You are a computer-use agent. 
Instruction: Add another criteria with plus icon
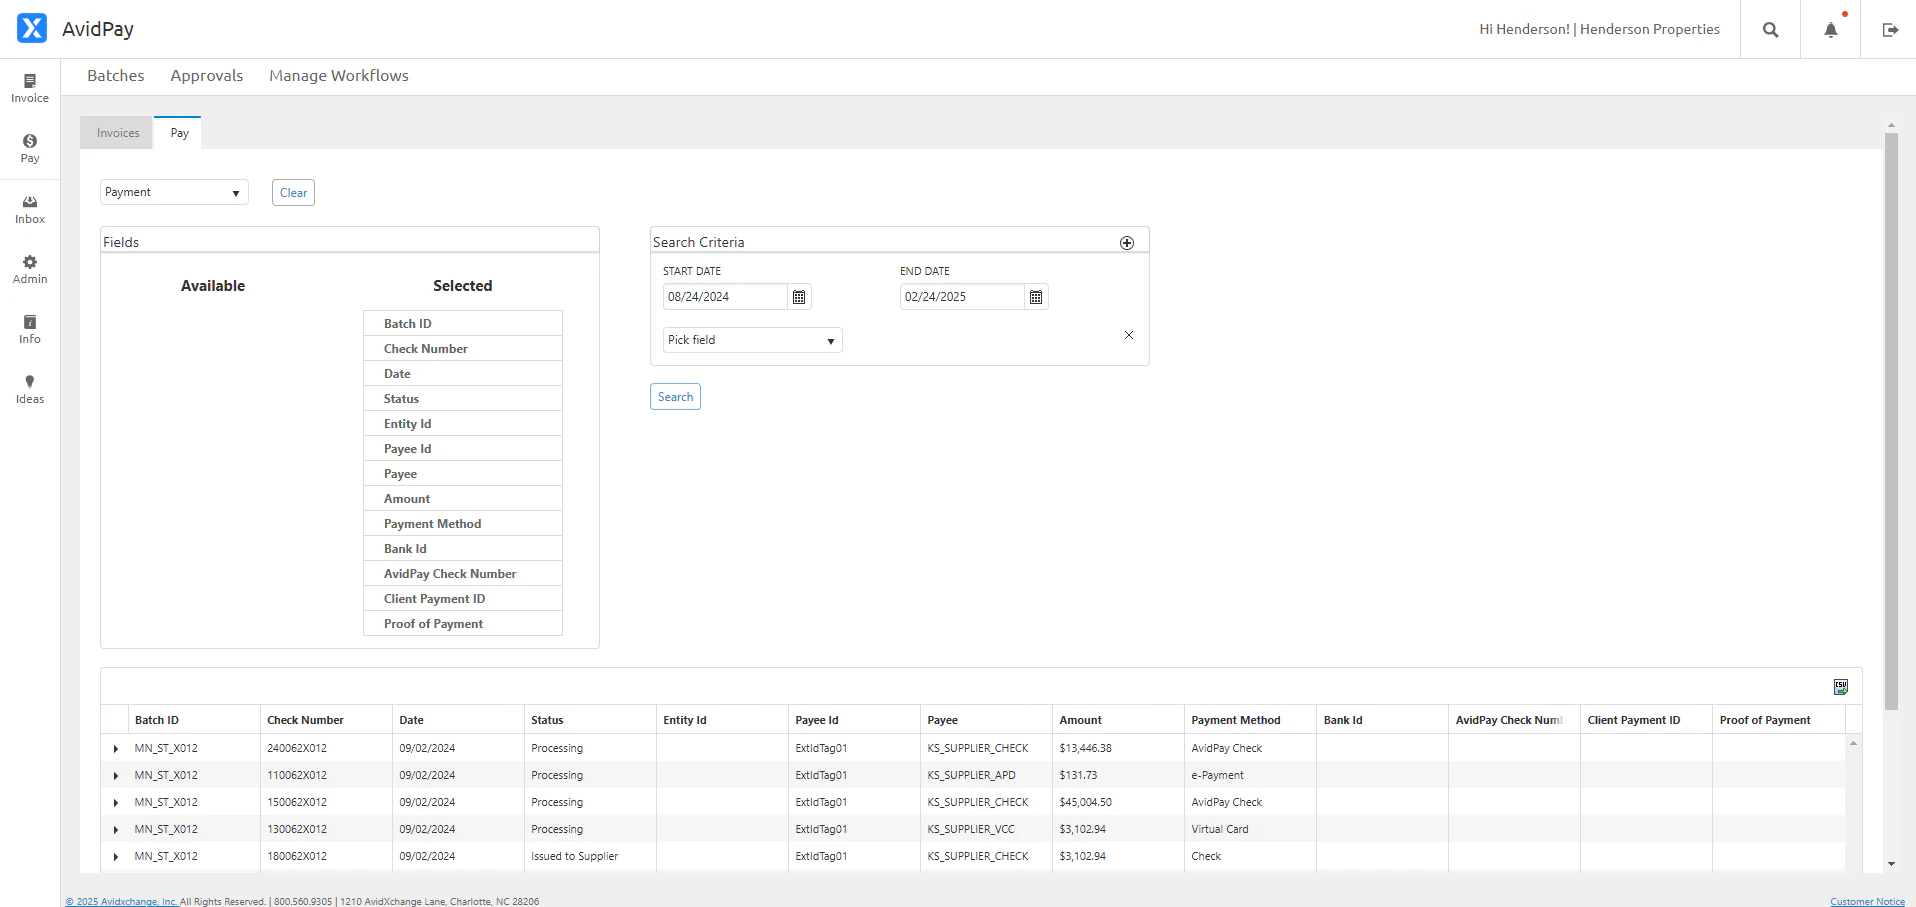pyautogui.click(x=1127, y=242)
